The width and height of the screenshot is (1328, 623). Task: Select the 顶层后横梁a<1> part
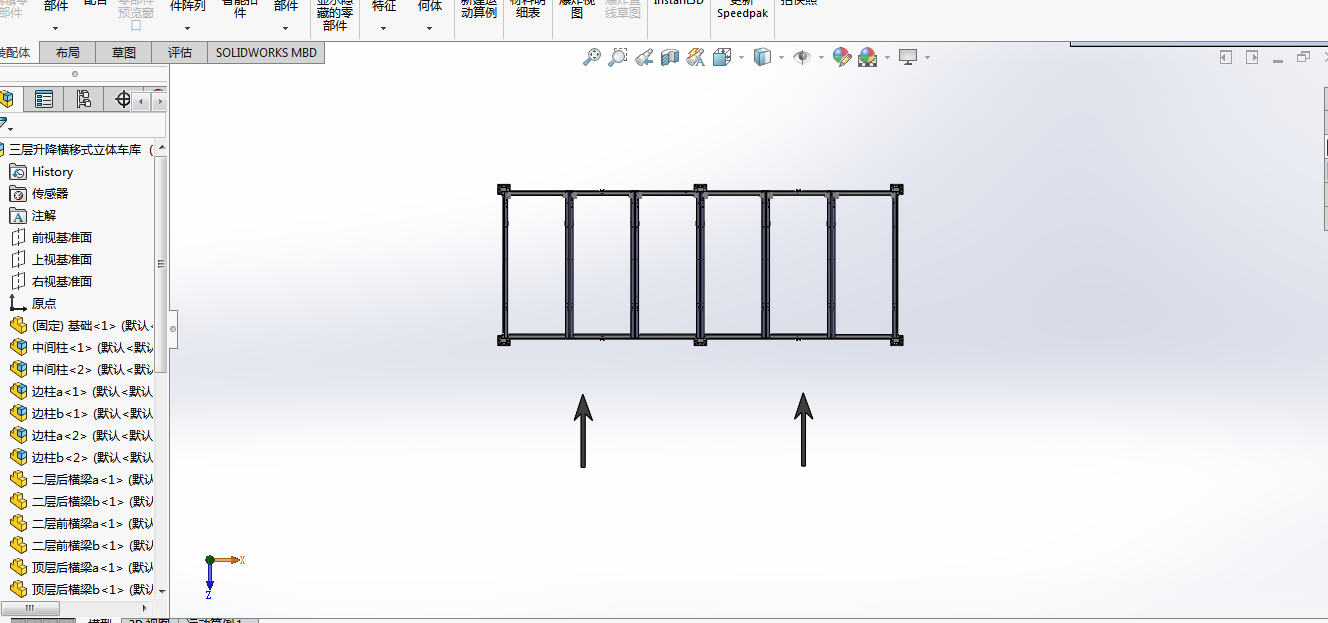(81, 567)
